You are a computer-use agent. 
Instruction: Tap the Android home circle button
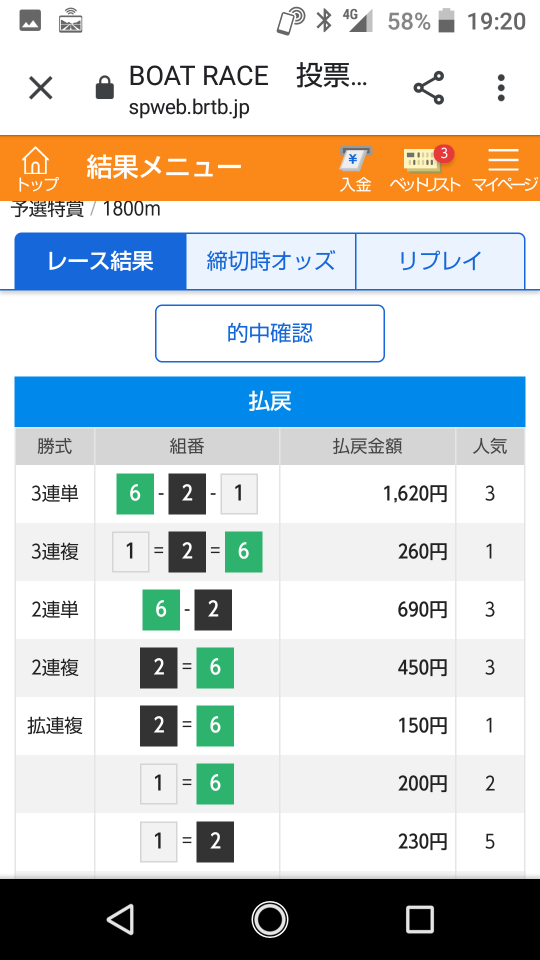269,919
